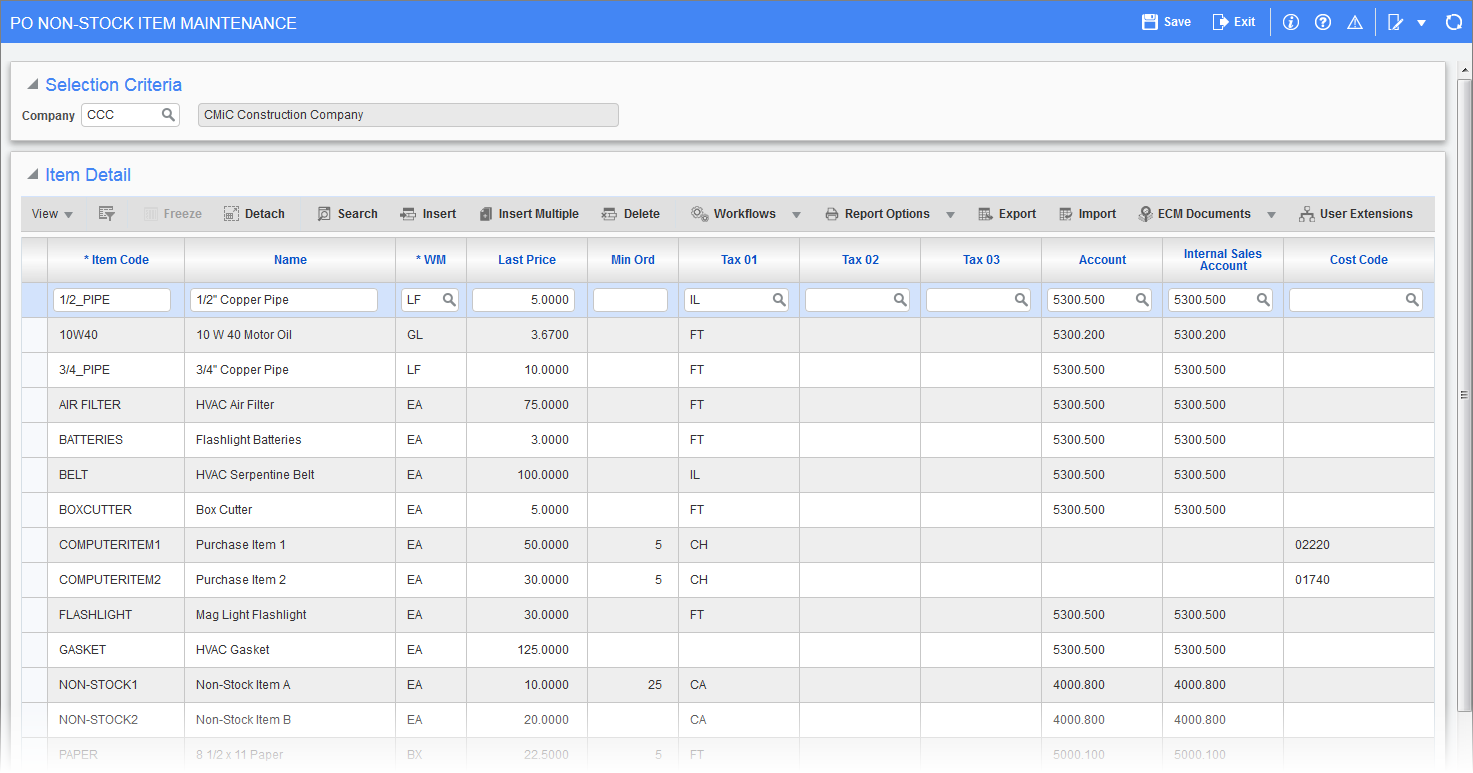The width and height of the screenshot is (1473, 773).
Task: Select the AIR FILTER row
Action: pyautogui.click(x=728, y=405)
